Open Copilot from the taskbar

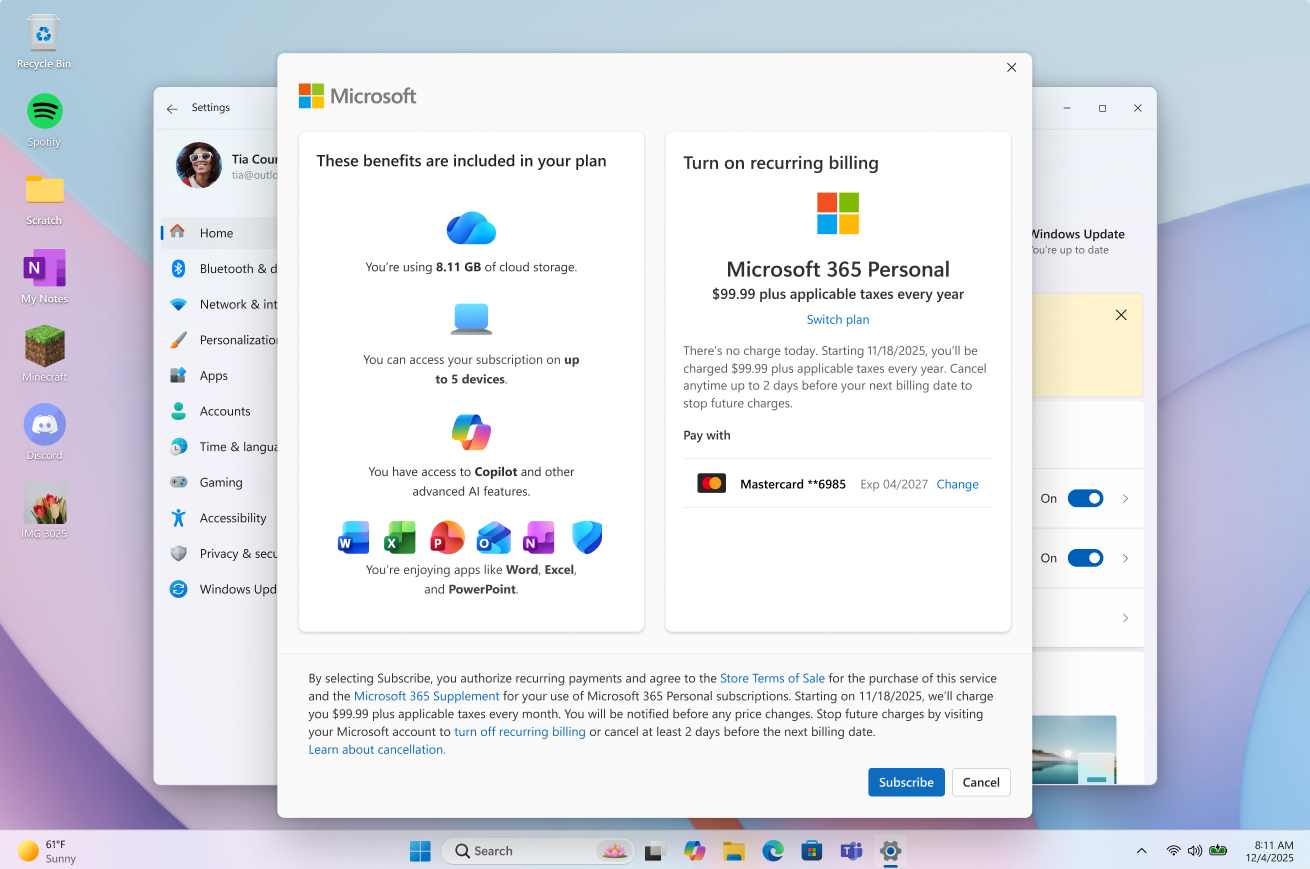click(x=695, y=851)
